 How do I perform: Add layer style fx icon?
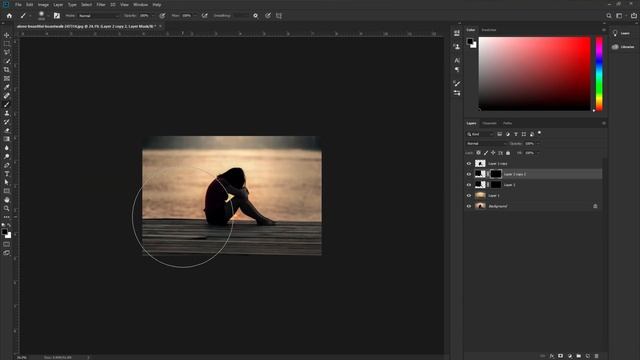[x=551, y=356]
